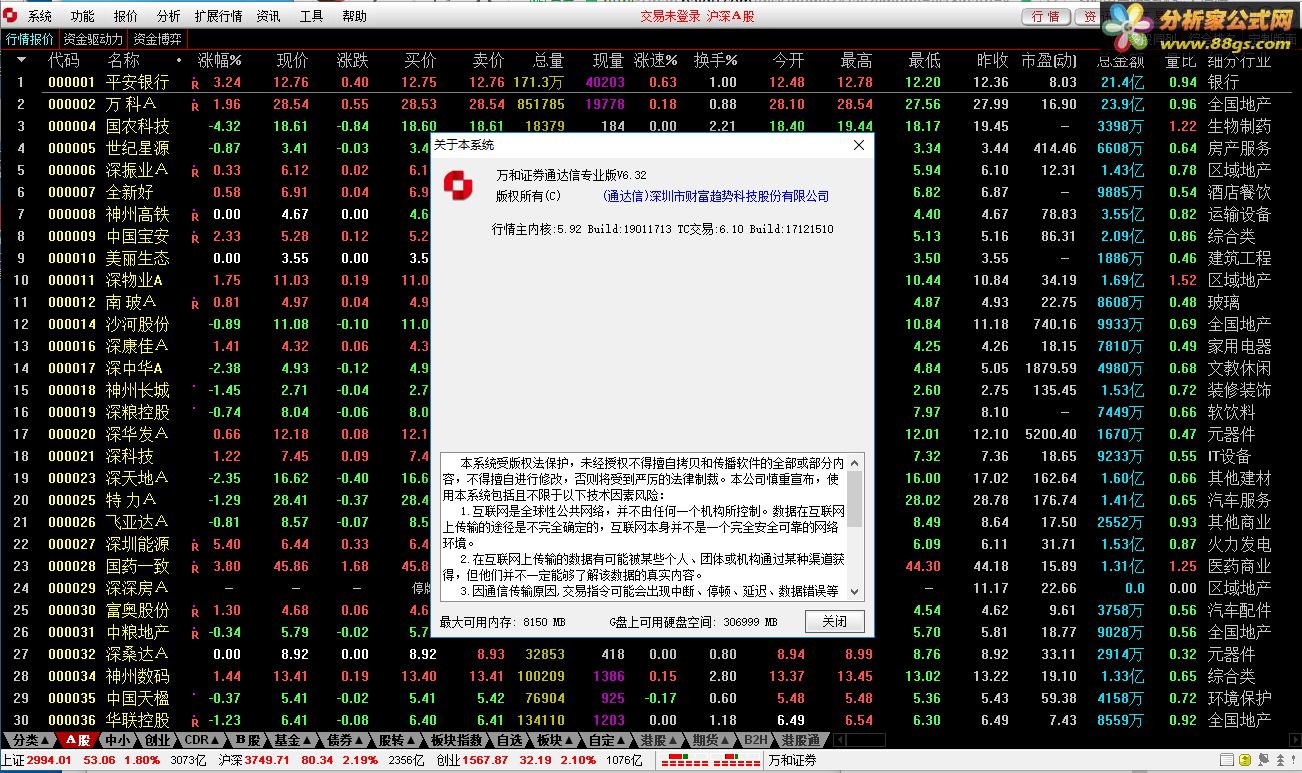Select the 行情报价 tab

pyautogui.click(x=30, y=39)
